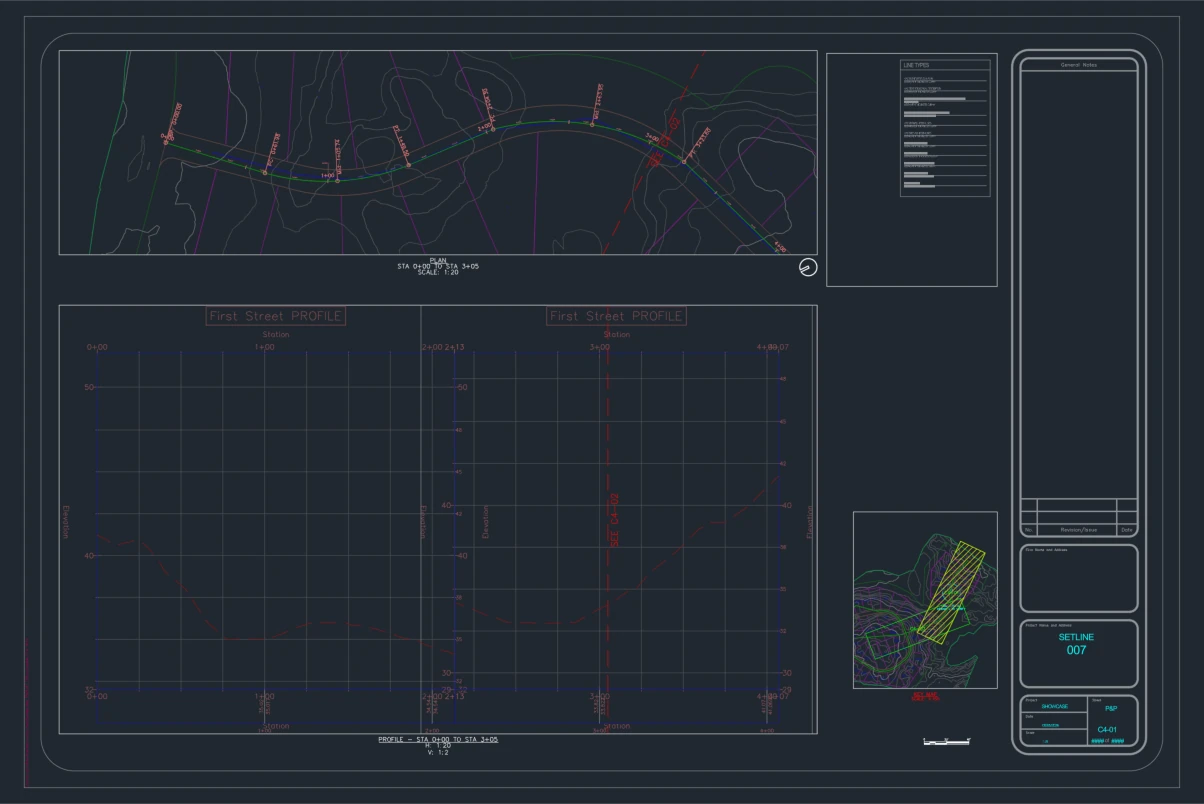The width and height of the screenshot is (1204, 804).
Task: Click the left First Street PROFILE title box
Action: [x=276, y=316]
